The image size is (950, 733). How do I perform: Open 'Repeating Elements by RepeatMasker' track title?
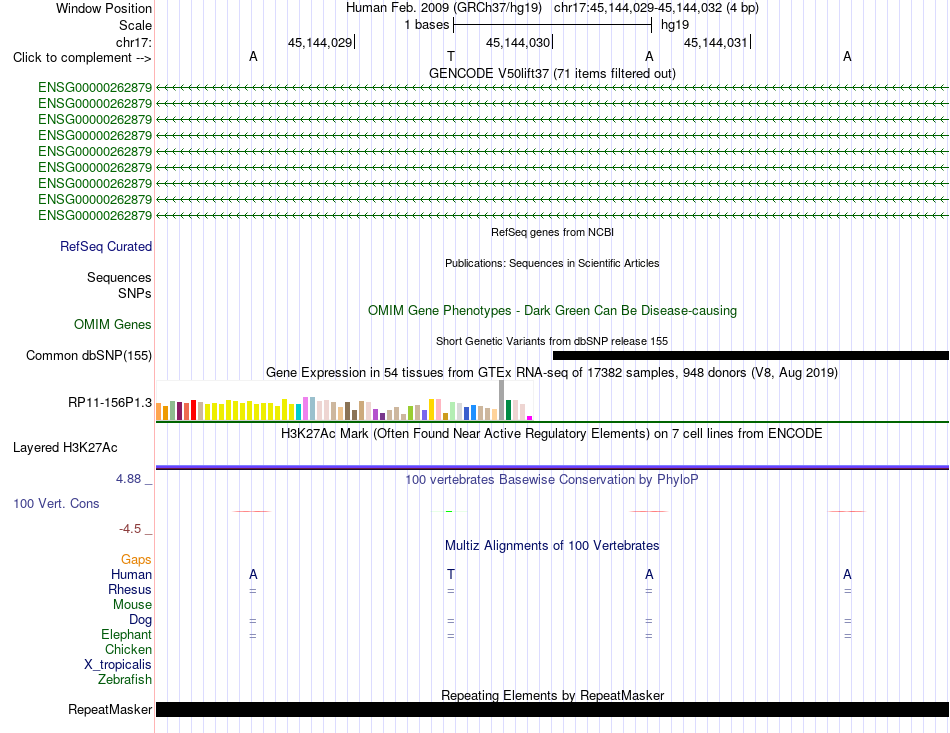pyautogui.click(x=552, y=695)
